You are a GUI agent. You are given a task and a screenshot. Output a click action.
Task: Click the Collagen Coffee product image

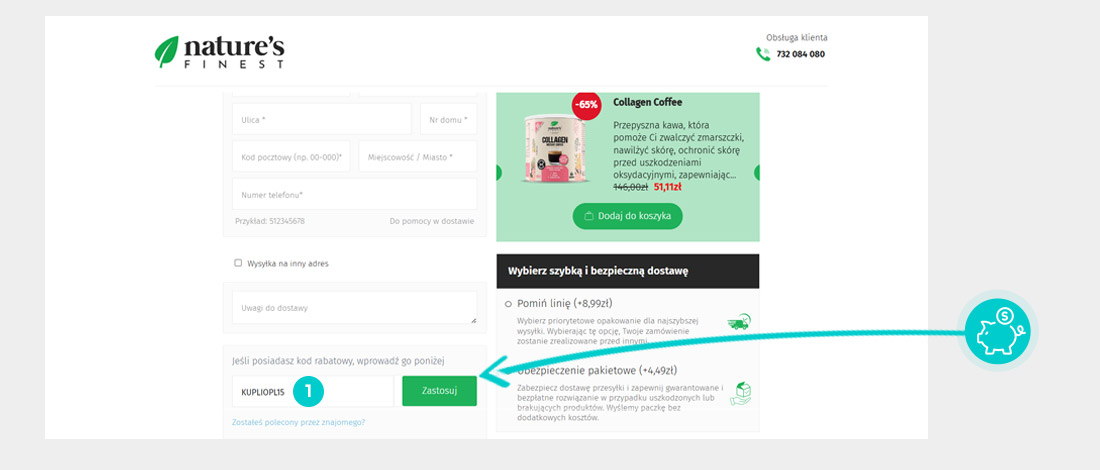(553, 149)
